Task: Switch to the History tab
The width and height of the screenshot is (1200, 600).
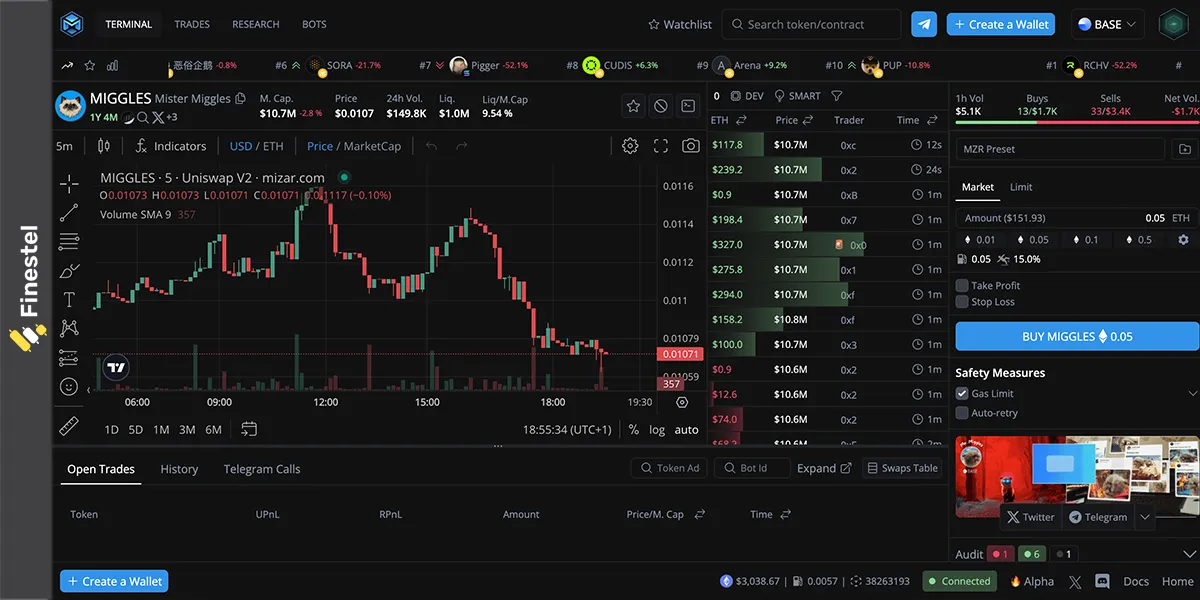Action: coord(179,469)
